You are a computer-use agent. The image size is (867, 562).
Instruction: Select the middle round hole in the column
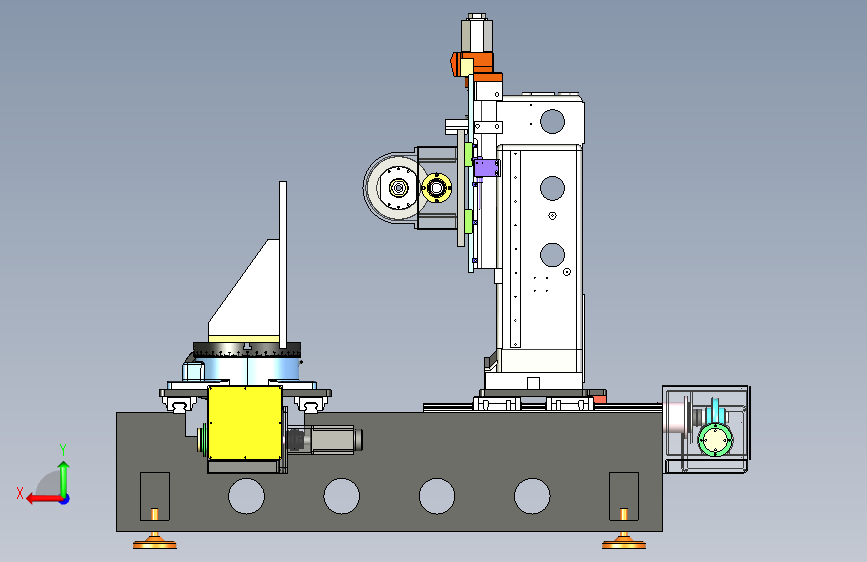click(x=552, y=188)
